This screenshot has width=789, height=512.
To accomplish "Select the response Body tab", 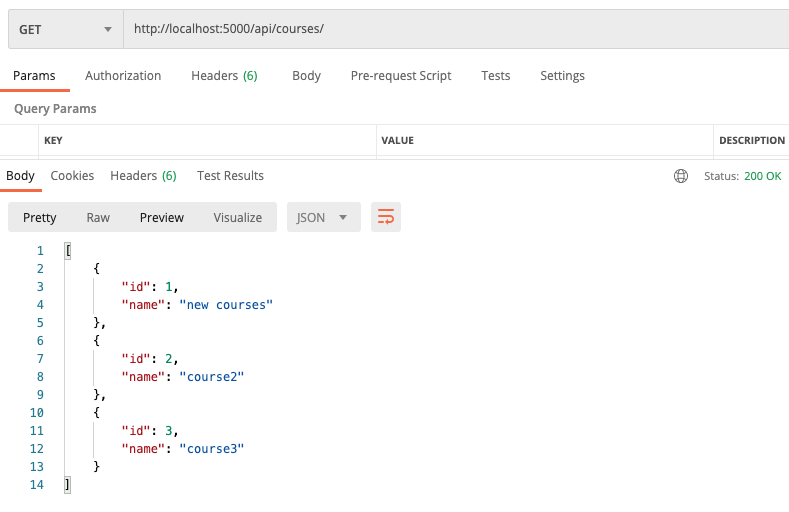I will point(20,176).
